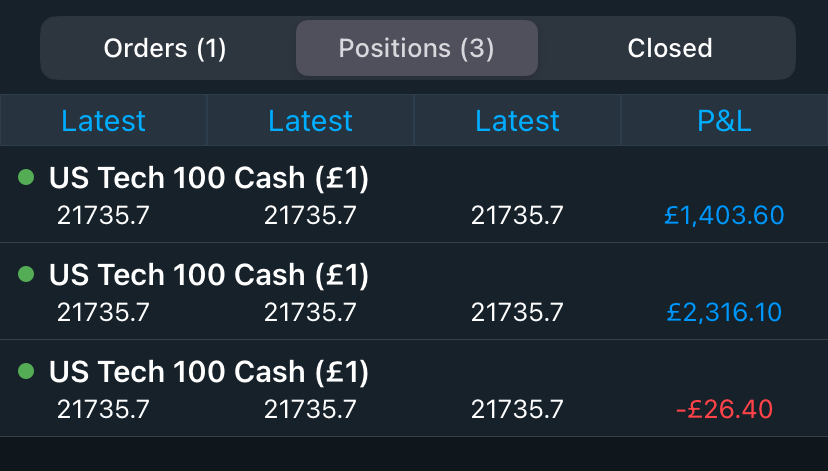Click green status dot of second position

tap(26, 274)
